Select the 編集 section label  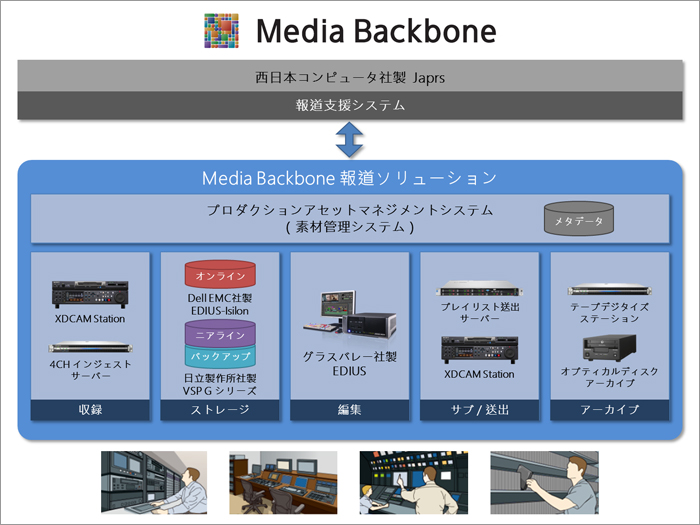coord(349,411)
